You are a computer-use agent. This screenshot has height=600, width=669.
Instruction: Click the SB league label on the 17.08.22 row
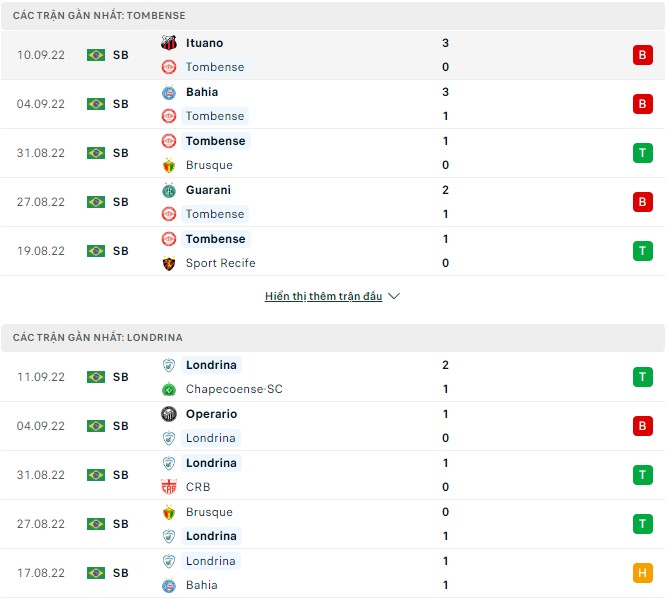coord(120,573)
